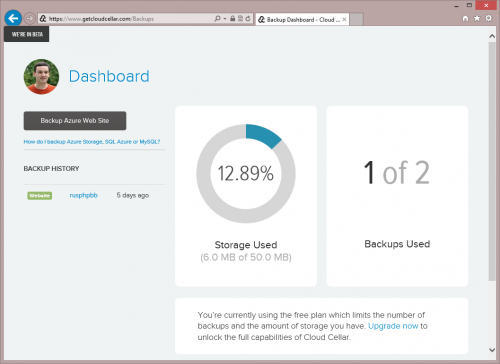Click the security lock icon
Screen dimensions: 500x364
pyautogui.click(x=233, y=19)
